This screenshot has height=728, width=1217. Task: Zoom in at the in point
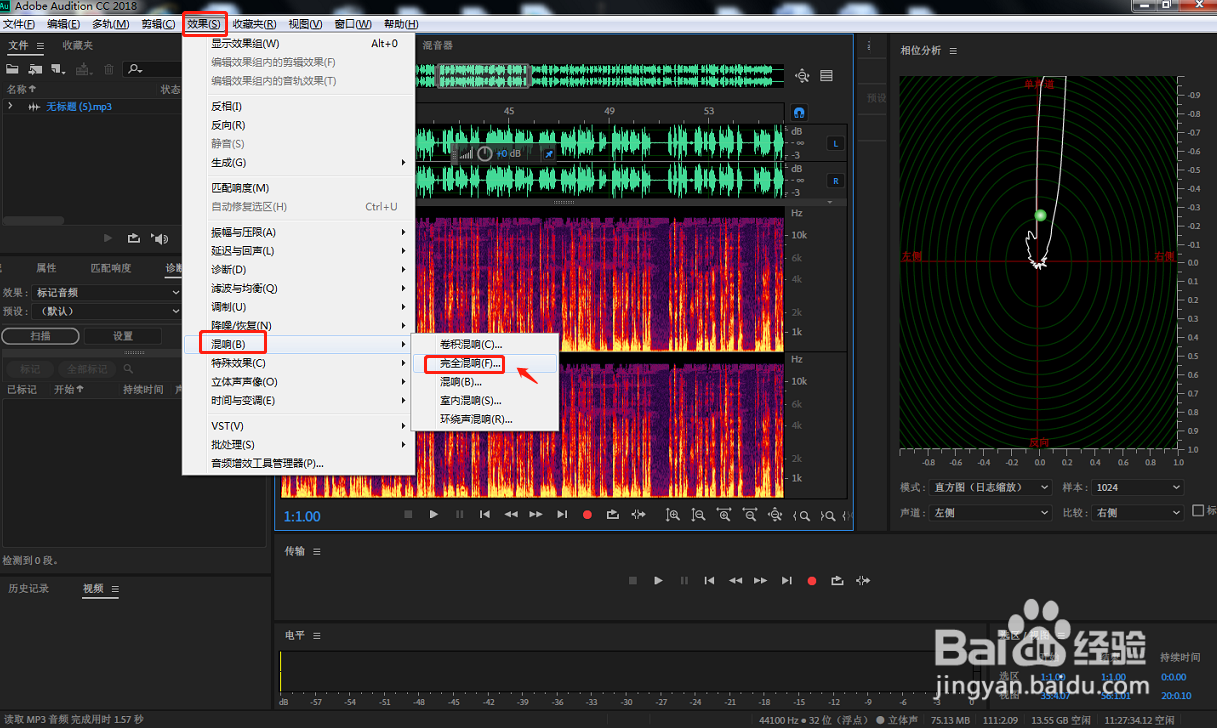click(802, 516)
